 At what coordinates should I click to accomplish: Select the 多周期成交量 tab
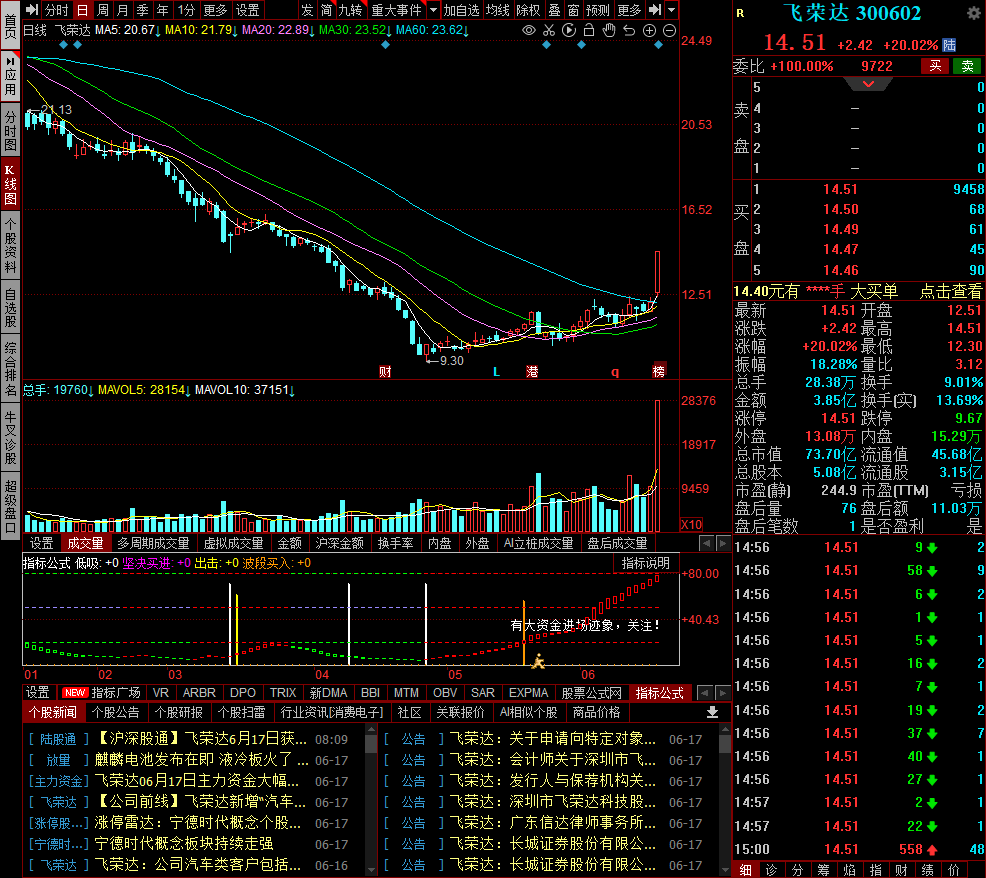click(153, 543)
